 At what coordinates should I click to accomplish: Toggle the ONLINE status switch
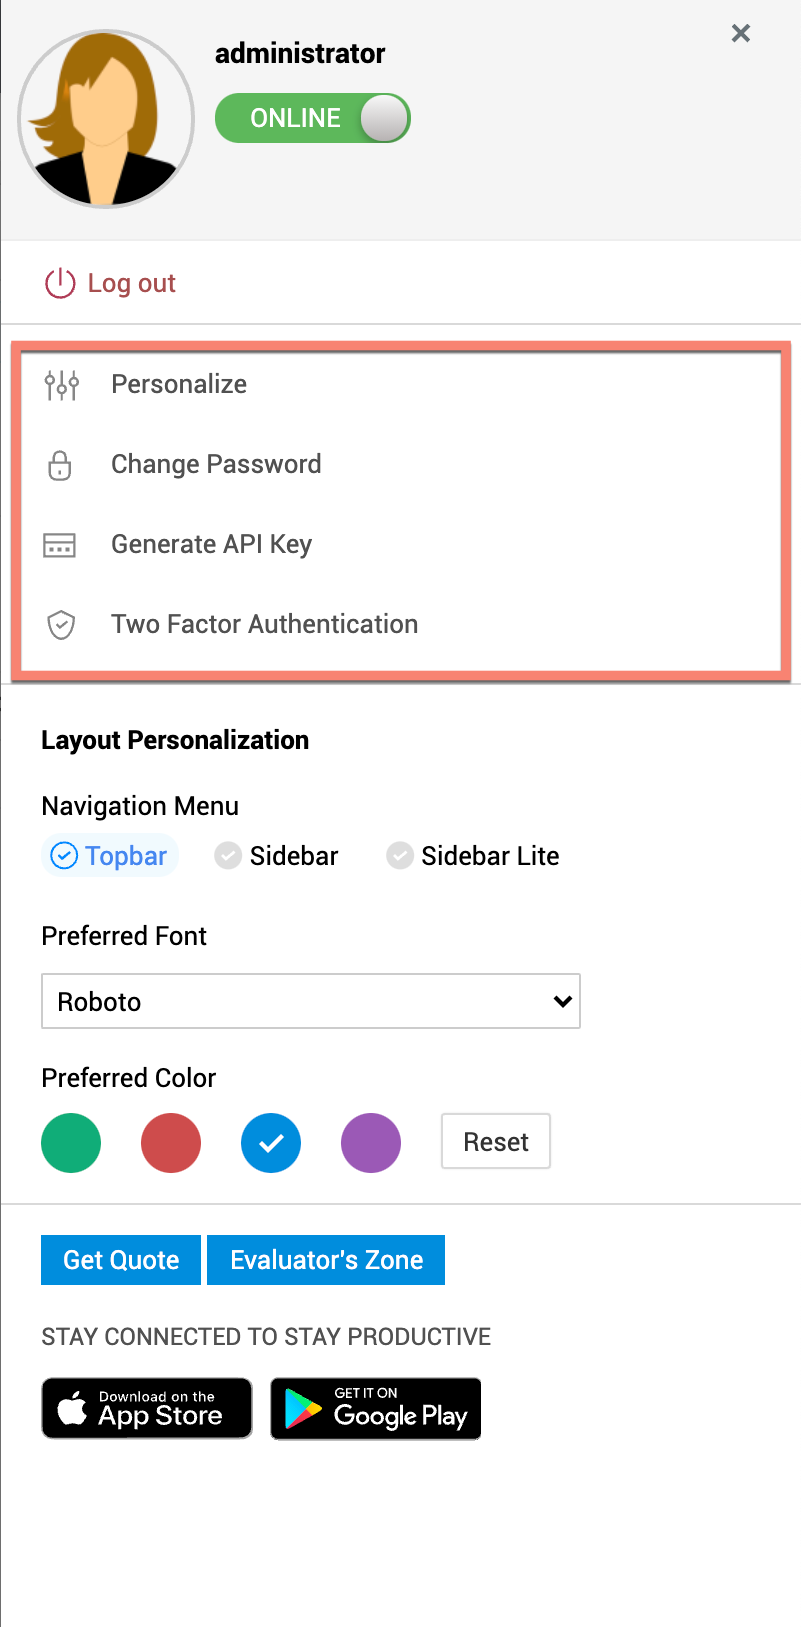[x=313, y=119]
